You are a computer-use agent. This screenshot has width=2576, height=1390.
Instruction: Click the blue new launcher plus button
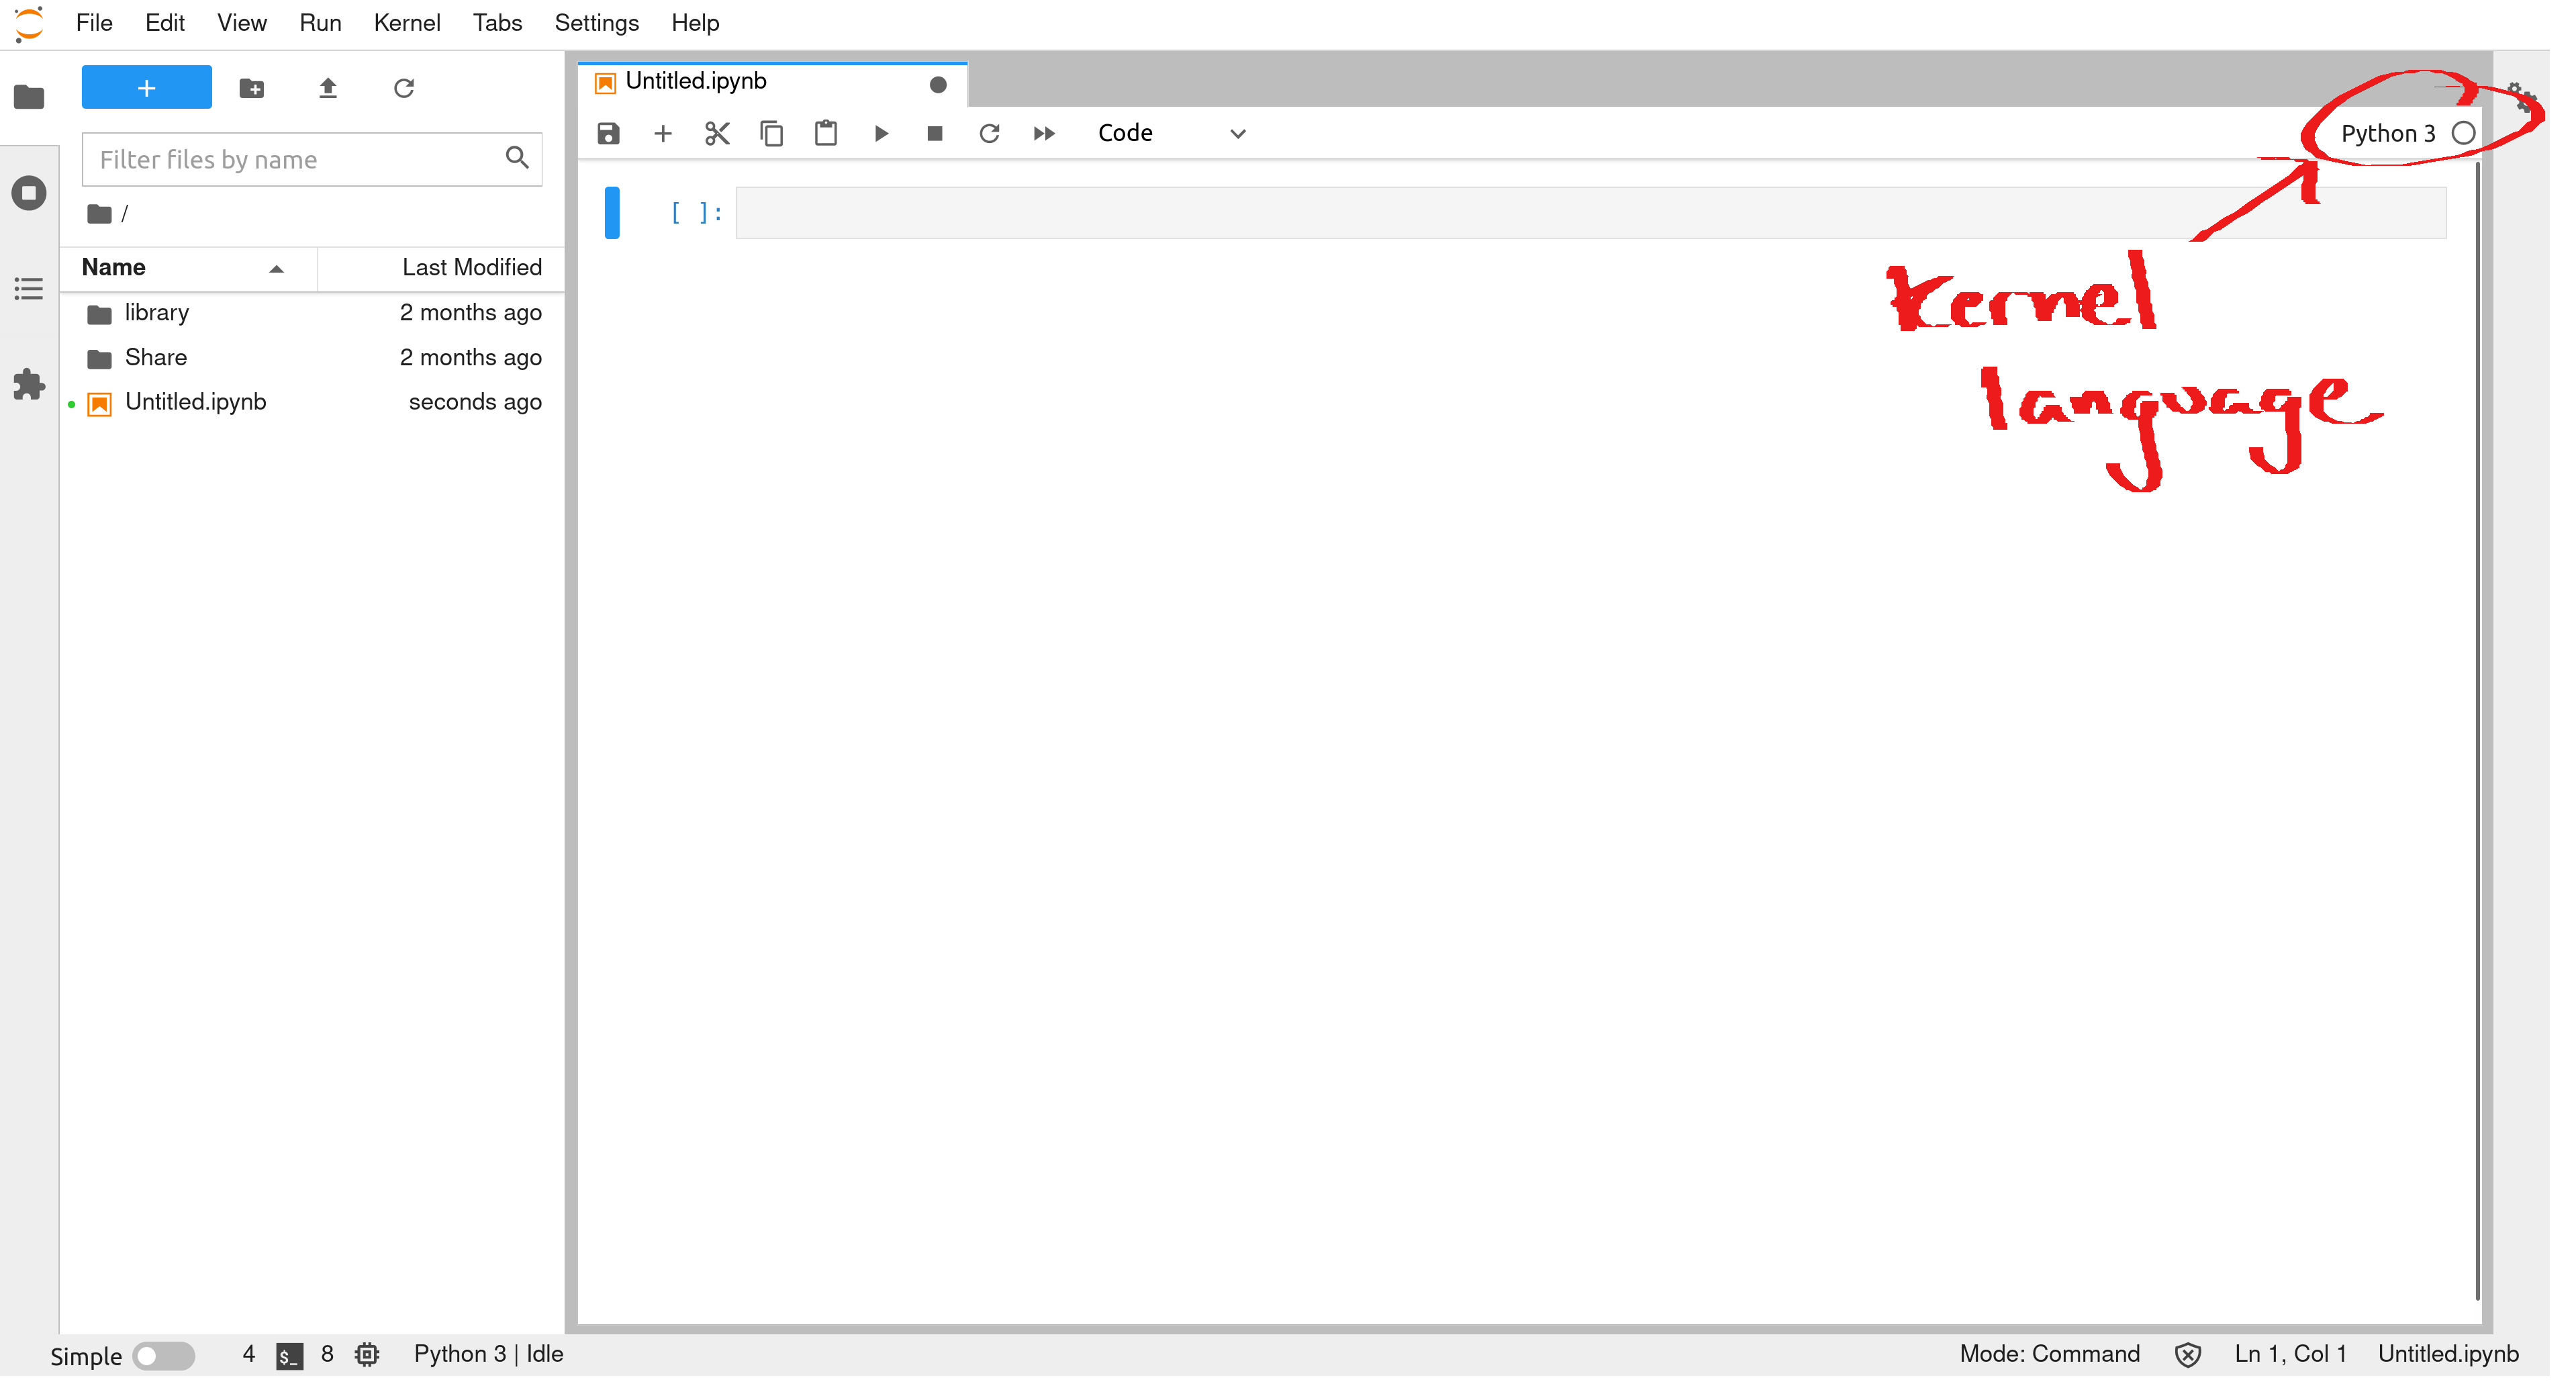[x=148, y=89]
